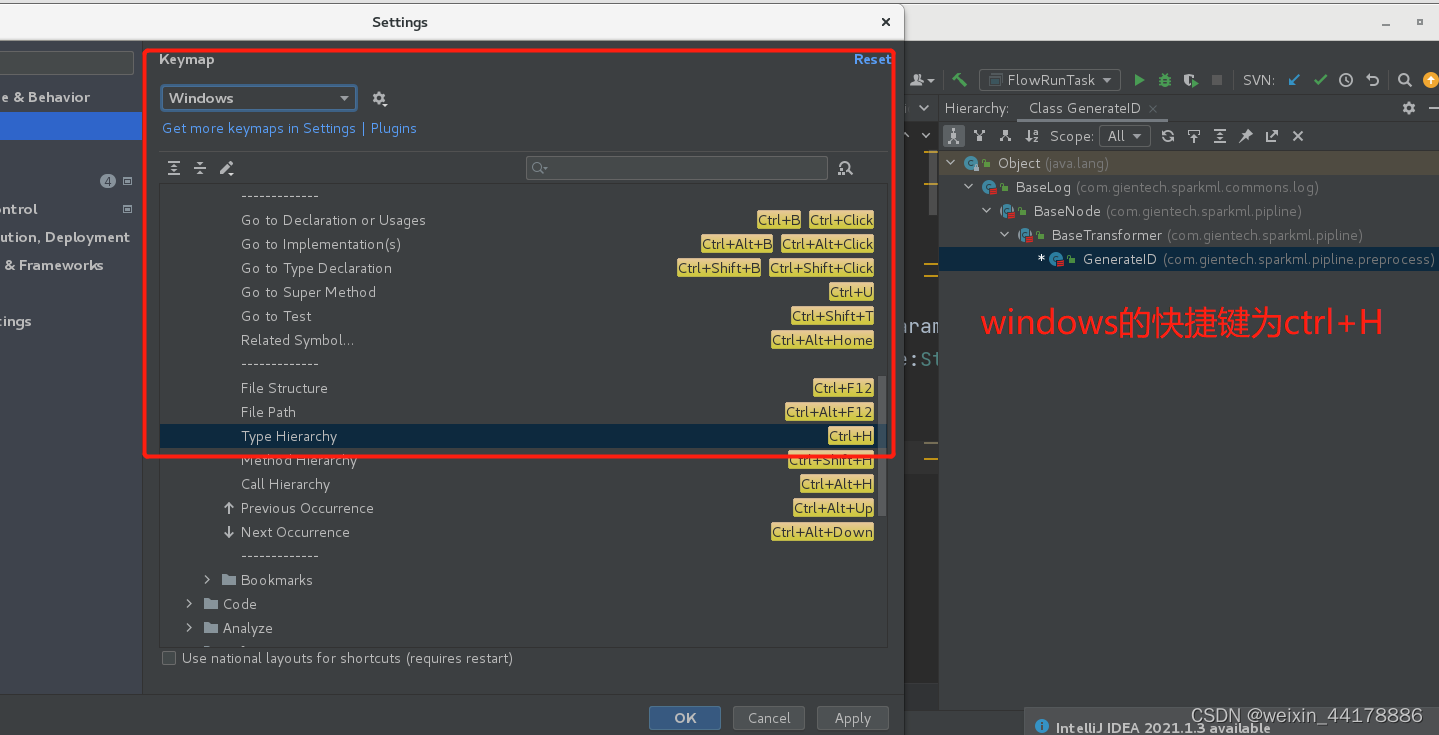Click the Run with Coverage icon
Viewport: 1439px width, 735px height.
point(1190,80)
